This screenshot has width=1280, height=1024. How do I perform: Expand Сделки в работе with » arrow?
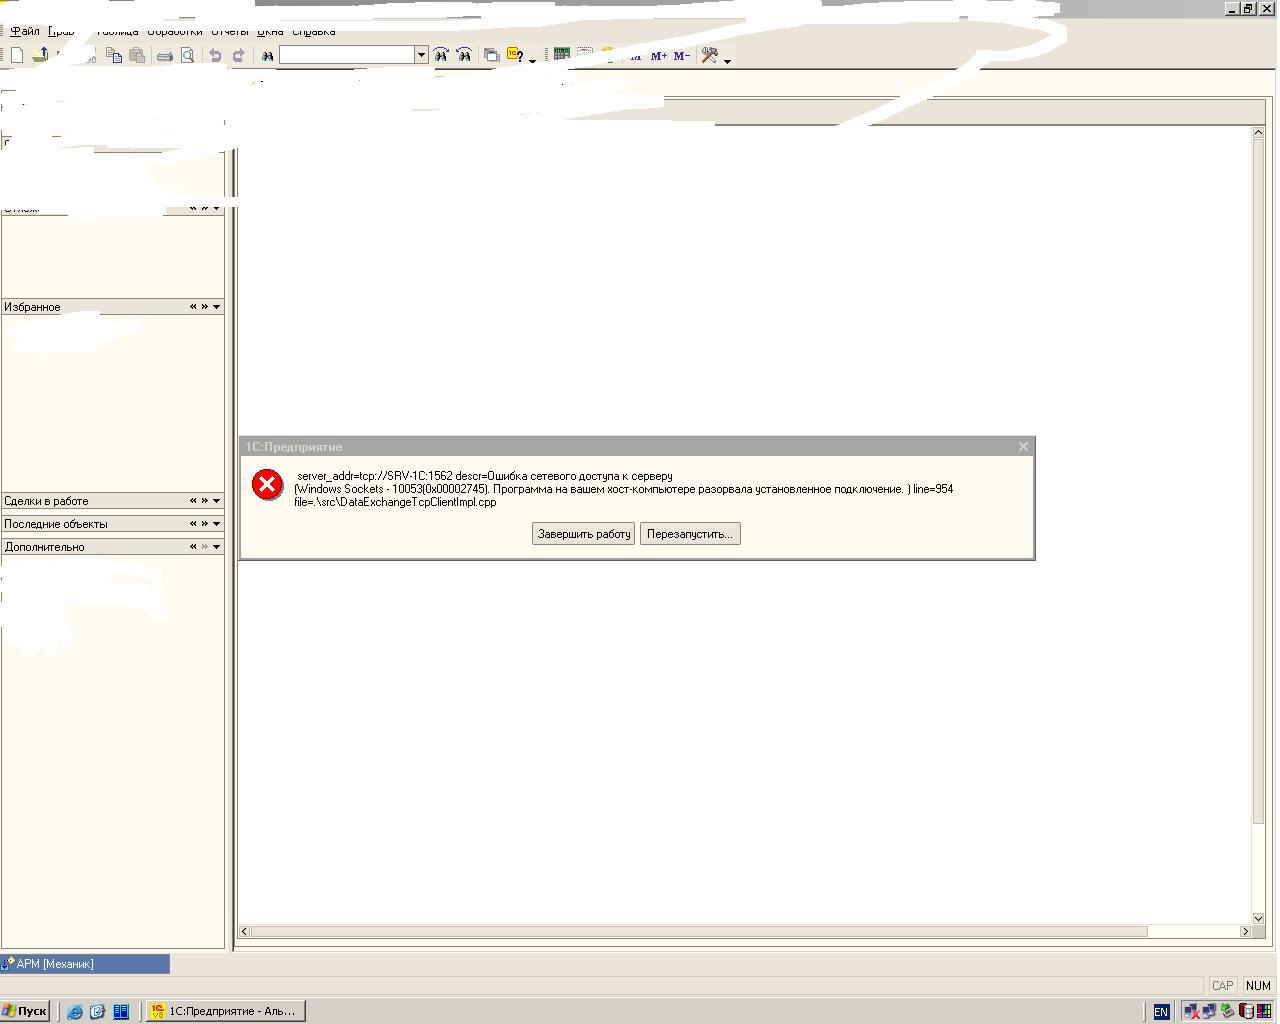tap(205, 501)
